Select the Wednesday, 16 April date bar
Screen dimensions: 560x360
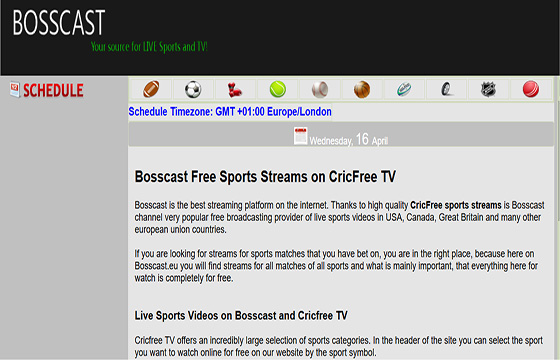point(341,134)
